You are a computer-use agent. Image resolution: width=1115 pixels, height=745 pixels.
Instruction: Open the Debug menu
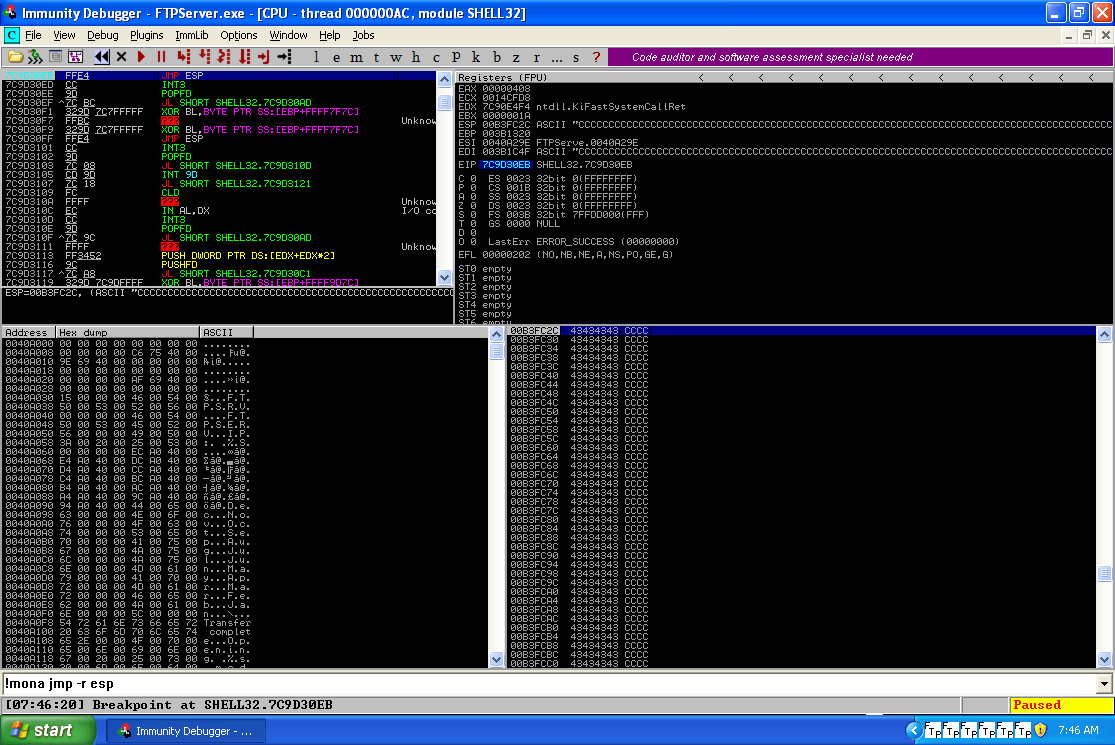[102, 35]
